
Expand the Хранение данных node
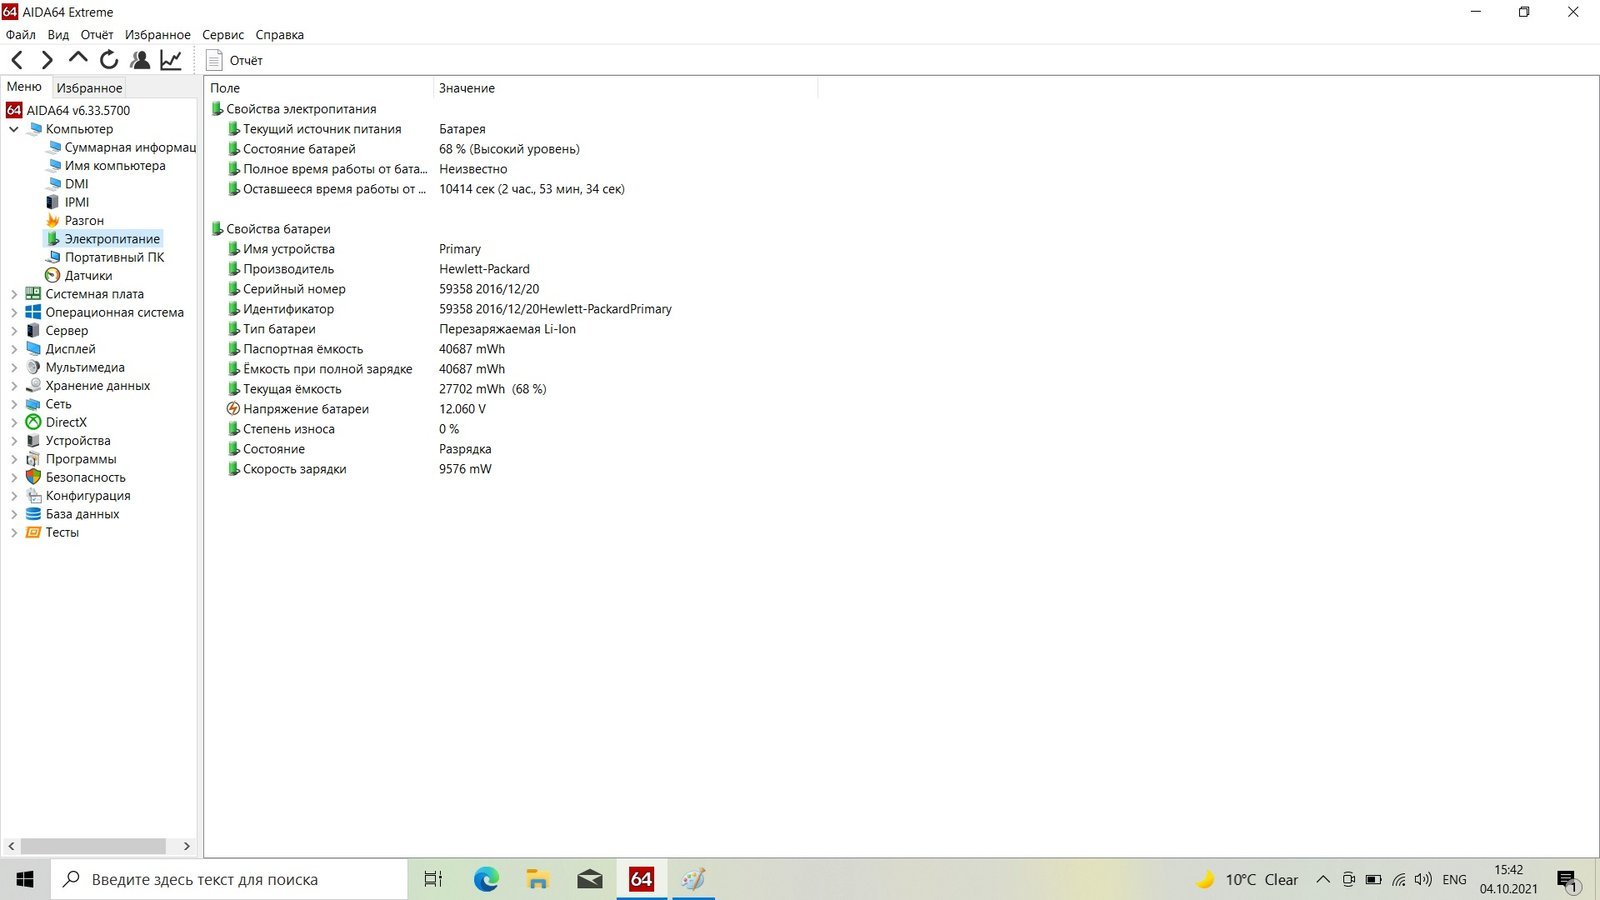[x=14, y=386]
